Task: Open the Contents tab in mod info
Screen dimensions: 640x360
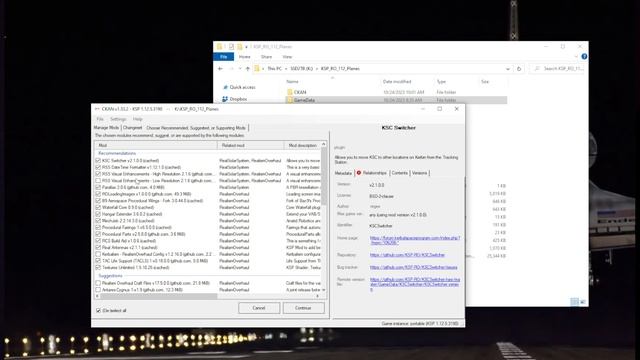Action: pyautogui.click(x=400, y=173)
